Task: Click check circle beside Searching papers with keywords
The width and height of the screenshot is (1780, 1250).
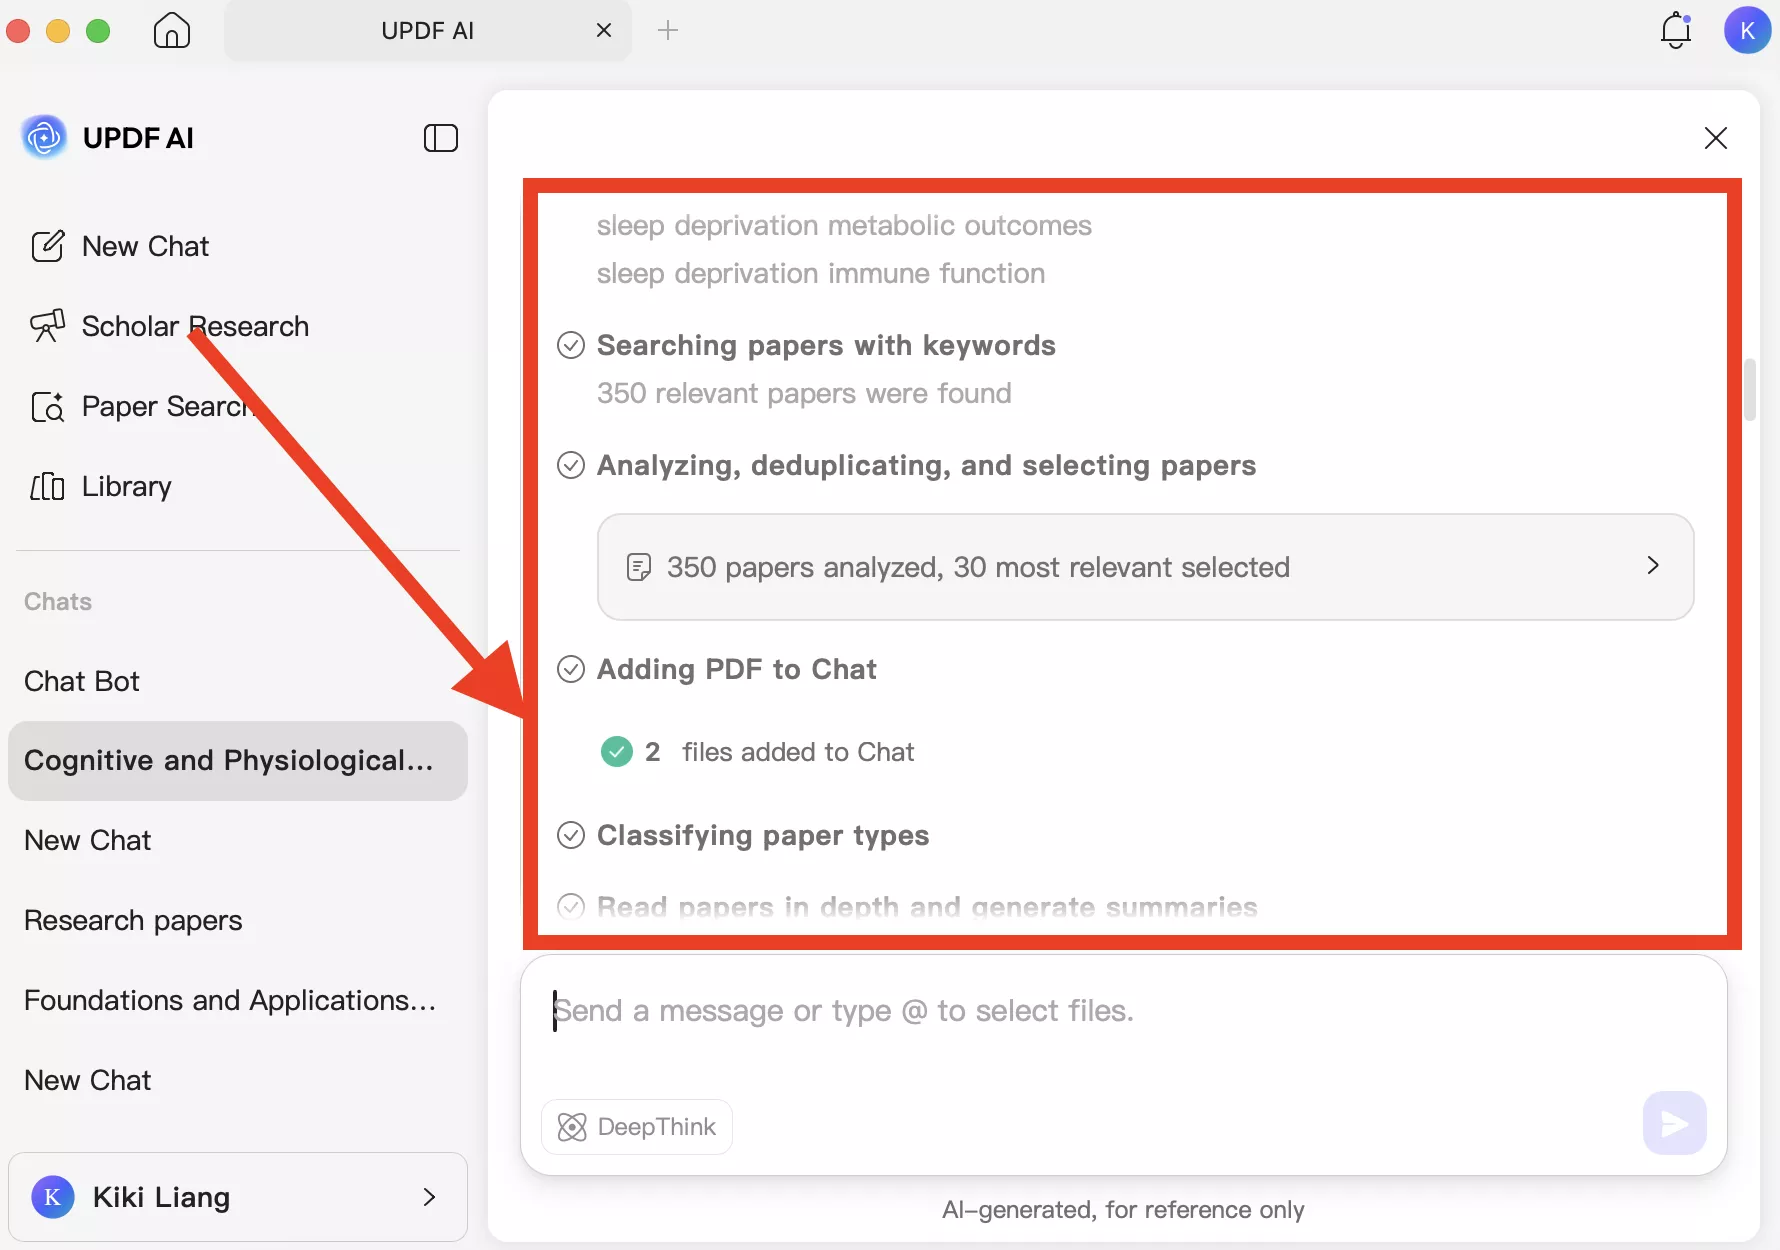Action: (x=571, y=346)
